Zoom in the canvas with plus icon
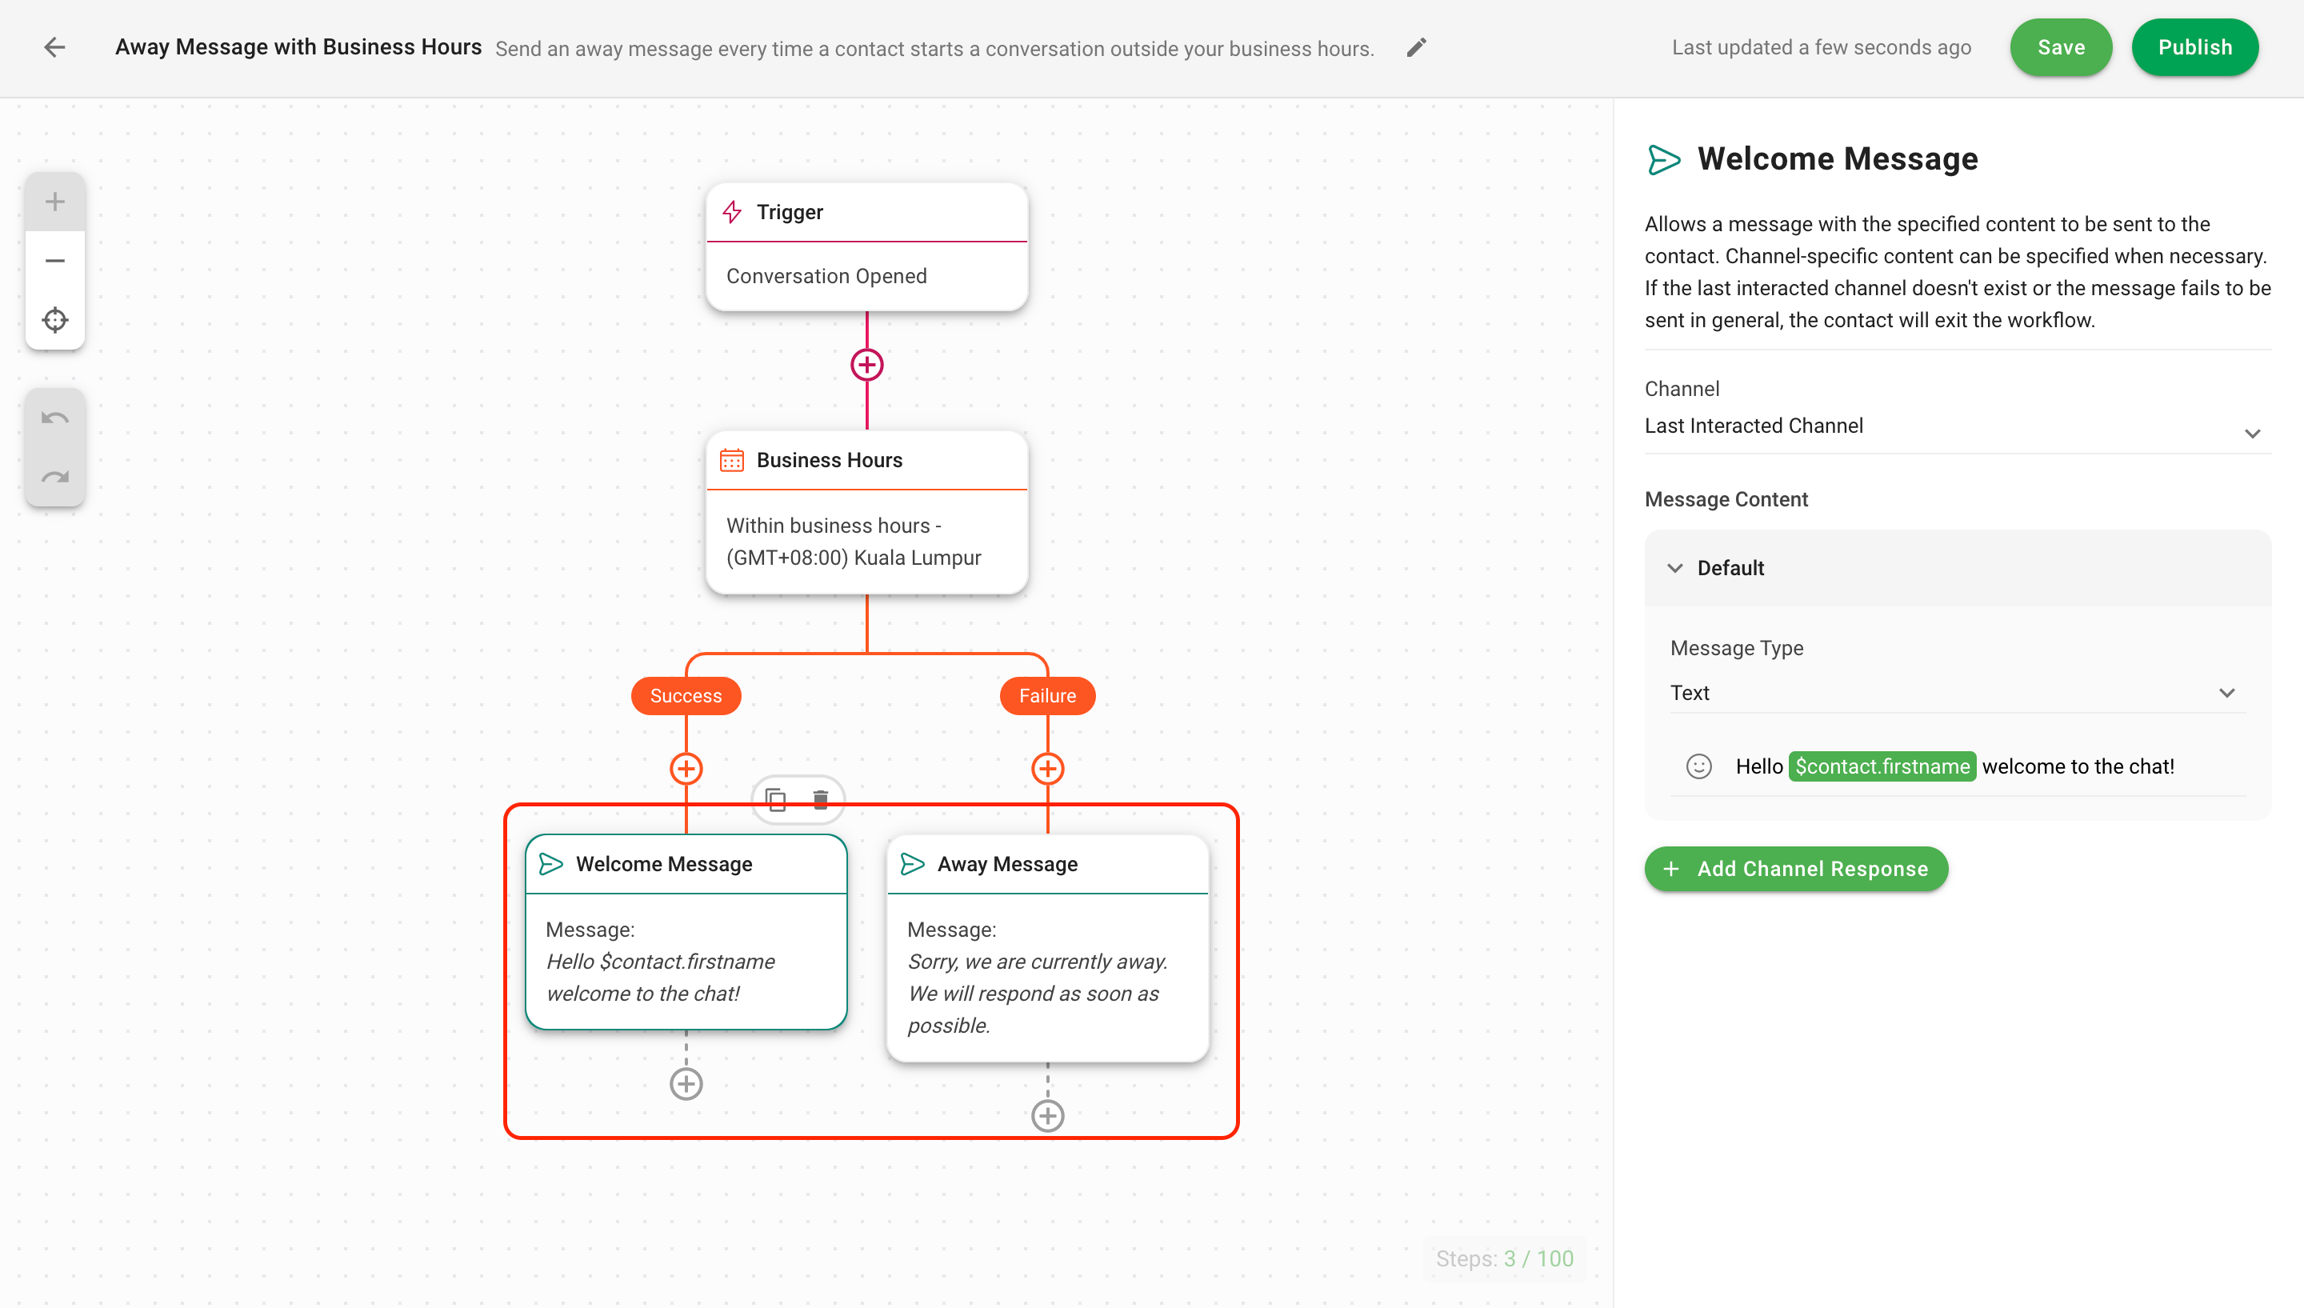The height and width of the screenshot is (1308, 2304). click(55, 202)
